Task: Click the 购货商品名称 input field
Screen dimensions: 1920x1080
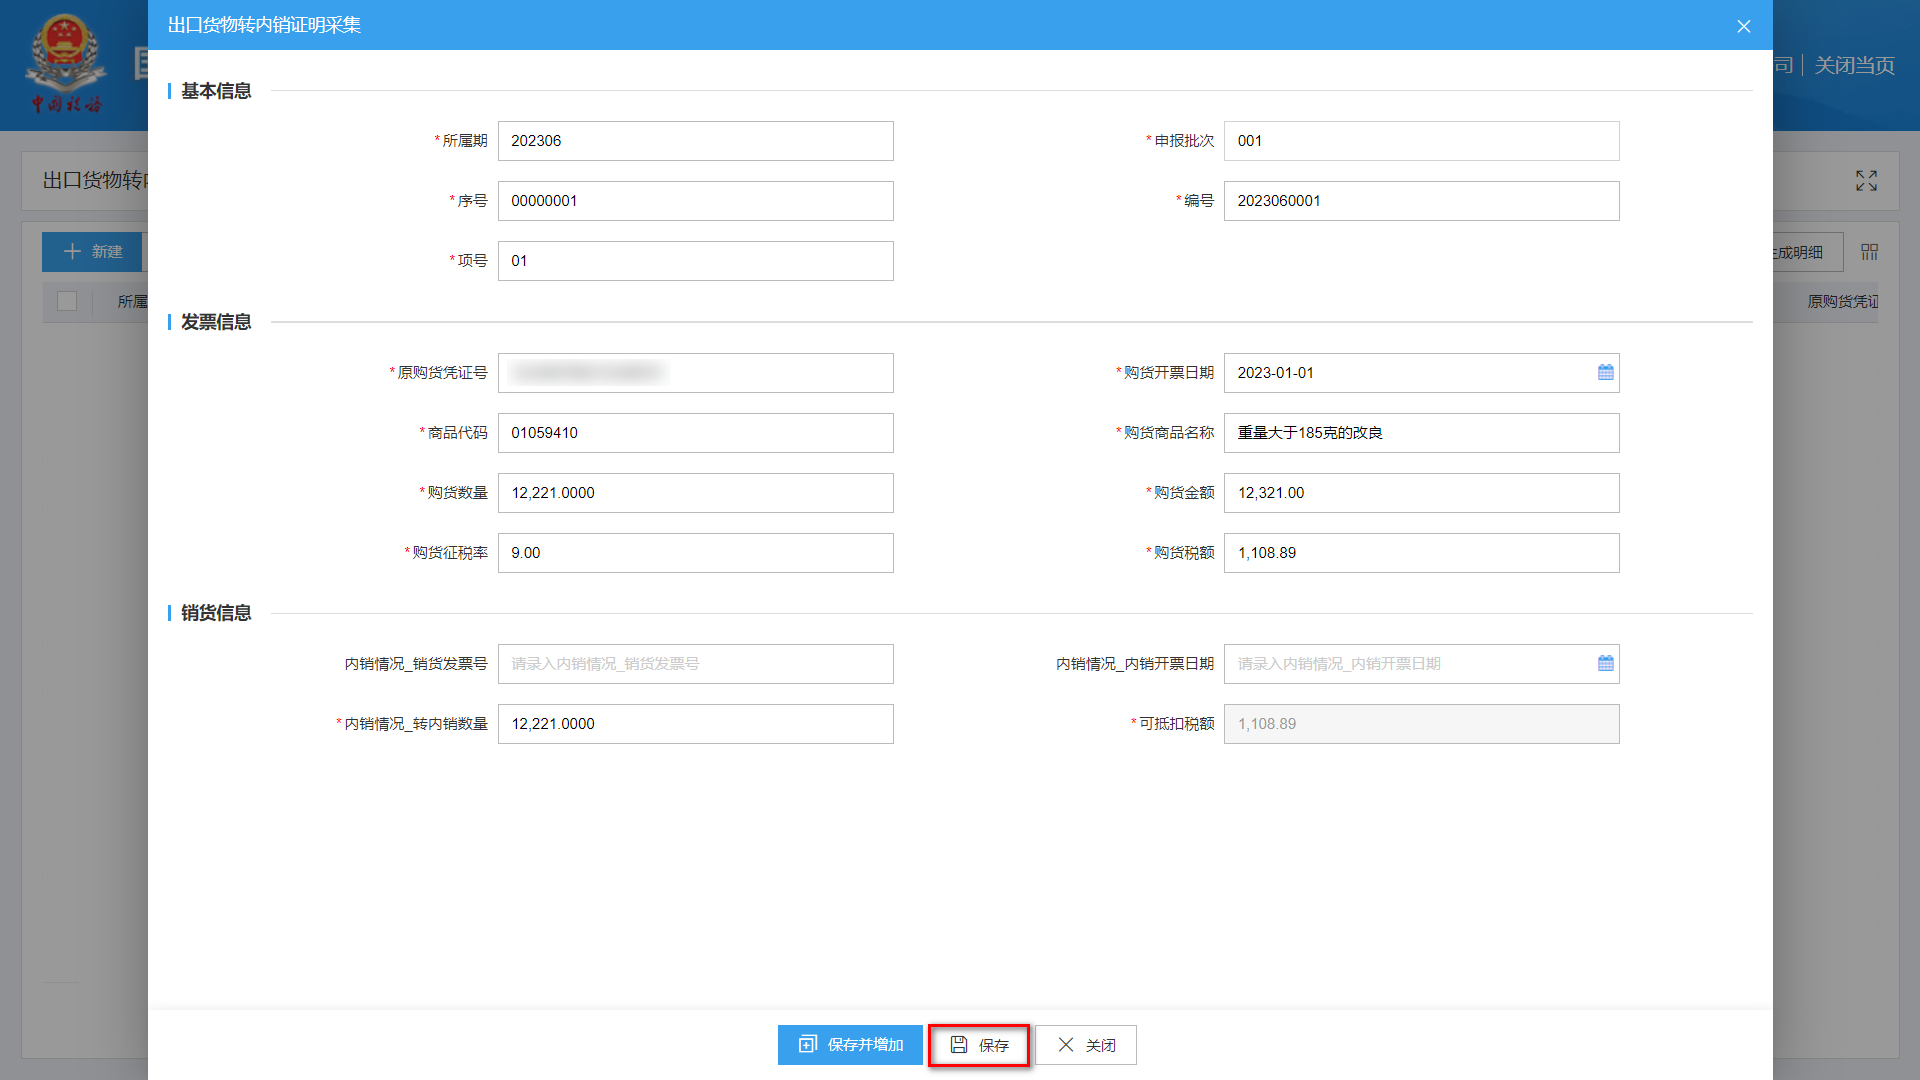Action: [x=1420, y=433]
